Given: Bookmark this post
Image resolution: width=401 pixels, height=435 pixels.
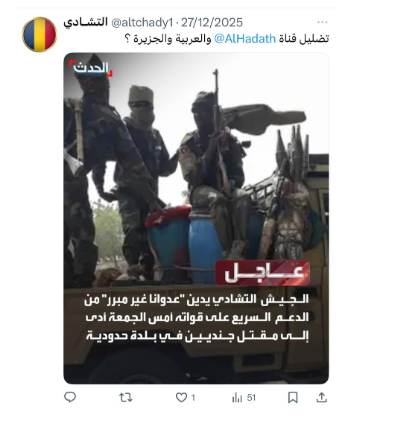Looking at the screenshot, I should (293, 397).
